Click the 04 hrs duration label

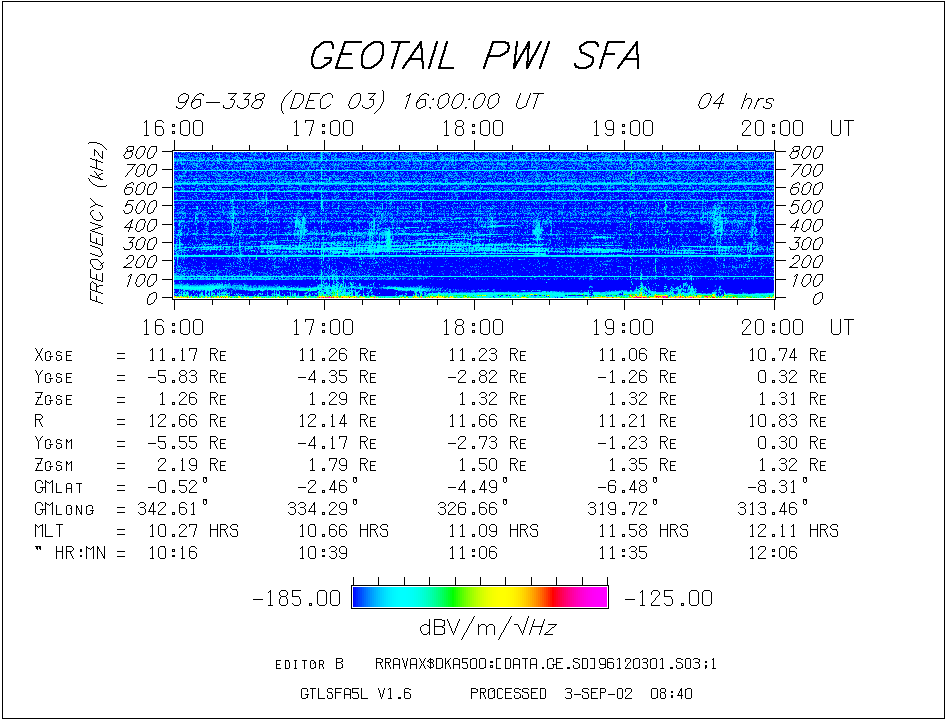pyautogui.click(x=735, y=101)
